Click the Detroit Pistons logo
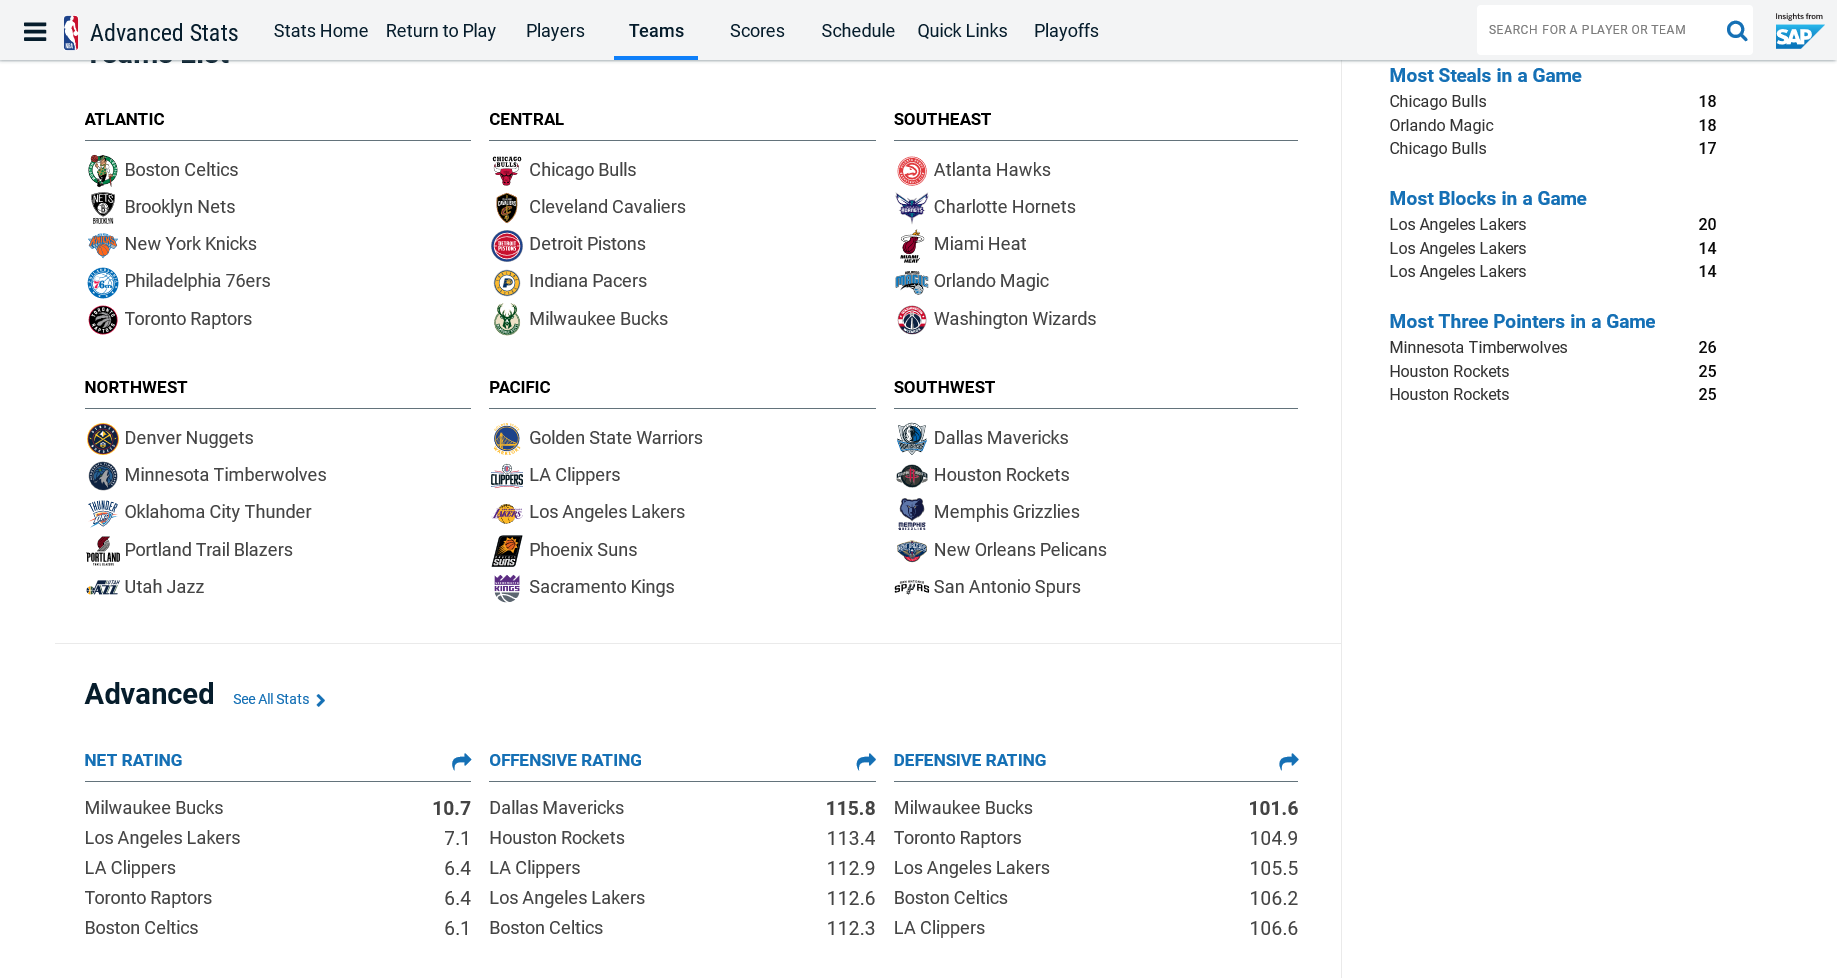The height and width of the screenshot is (978, 1837). (507, 245)
